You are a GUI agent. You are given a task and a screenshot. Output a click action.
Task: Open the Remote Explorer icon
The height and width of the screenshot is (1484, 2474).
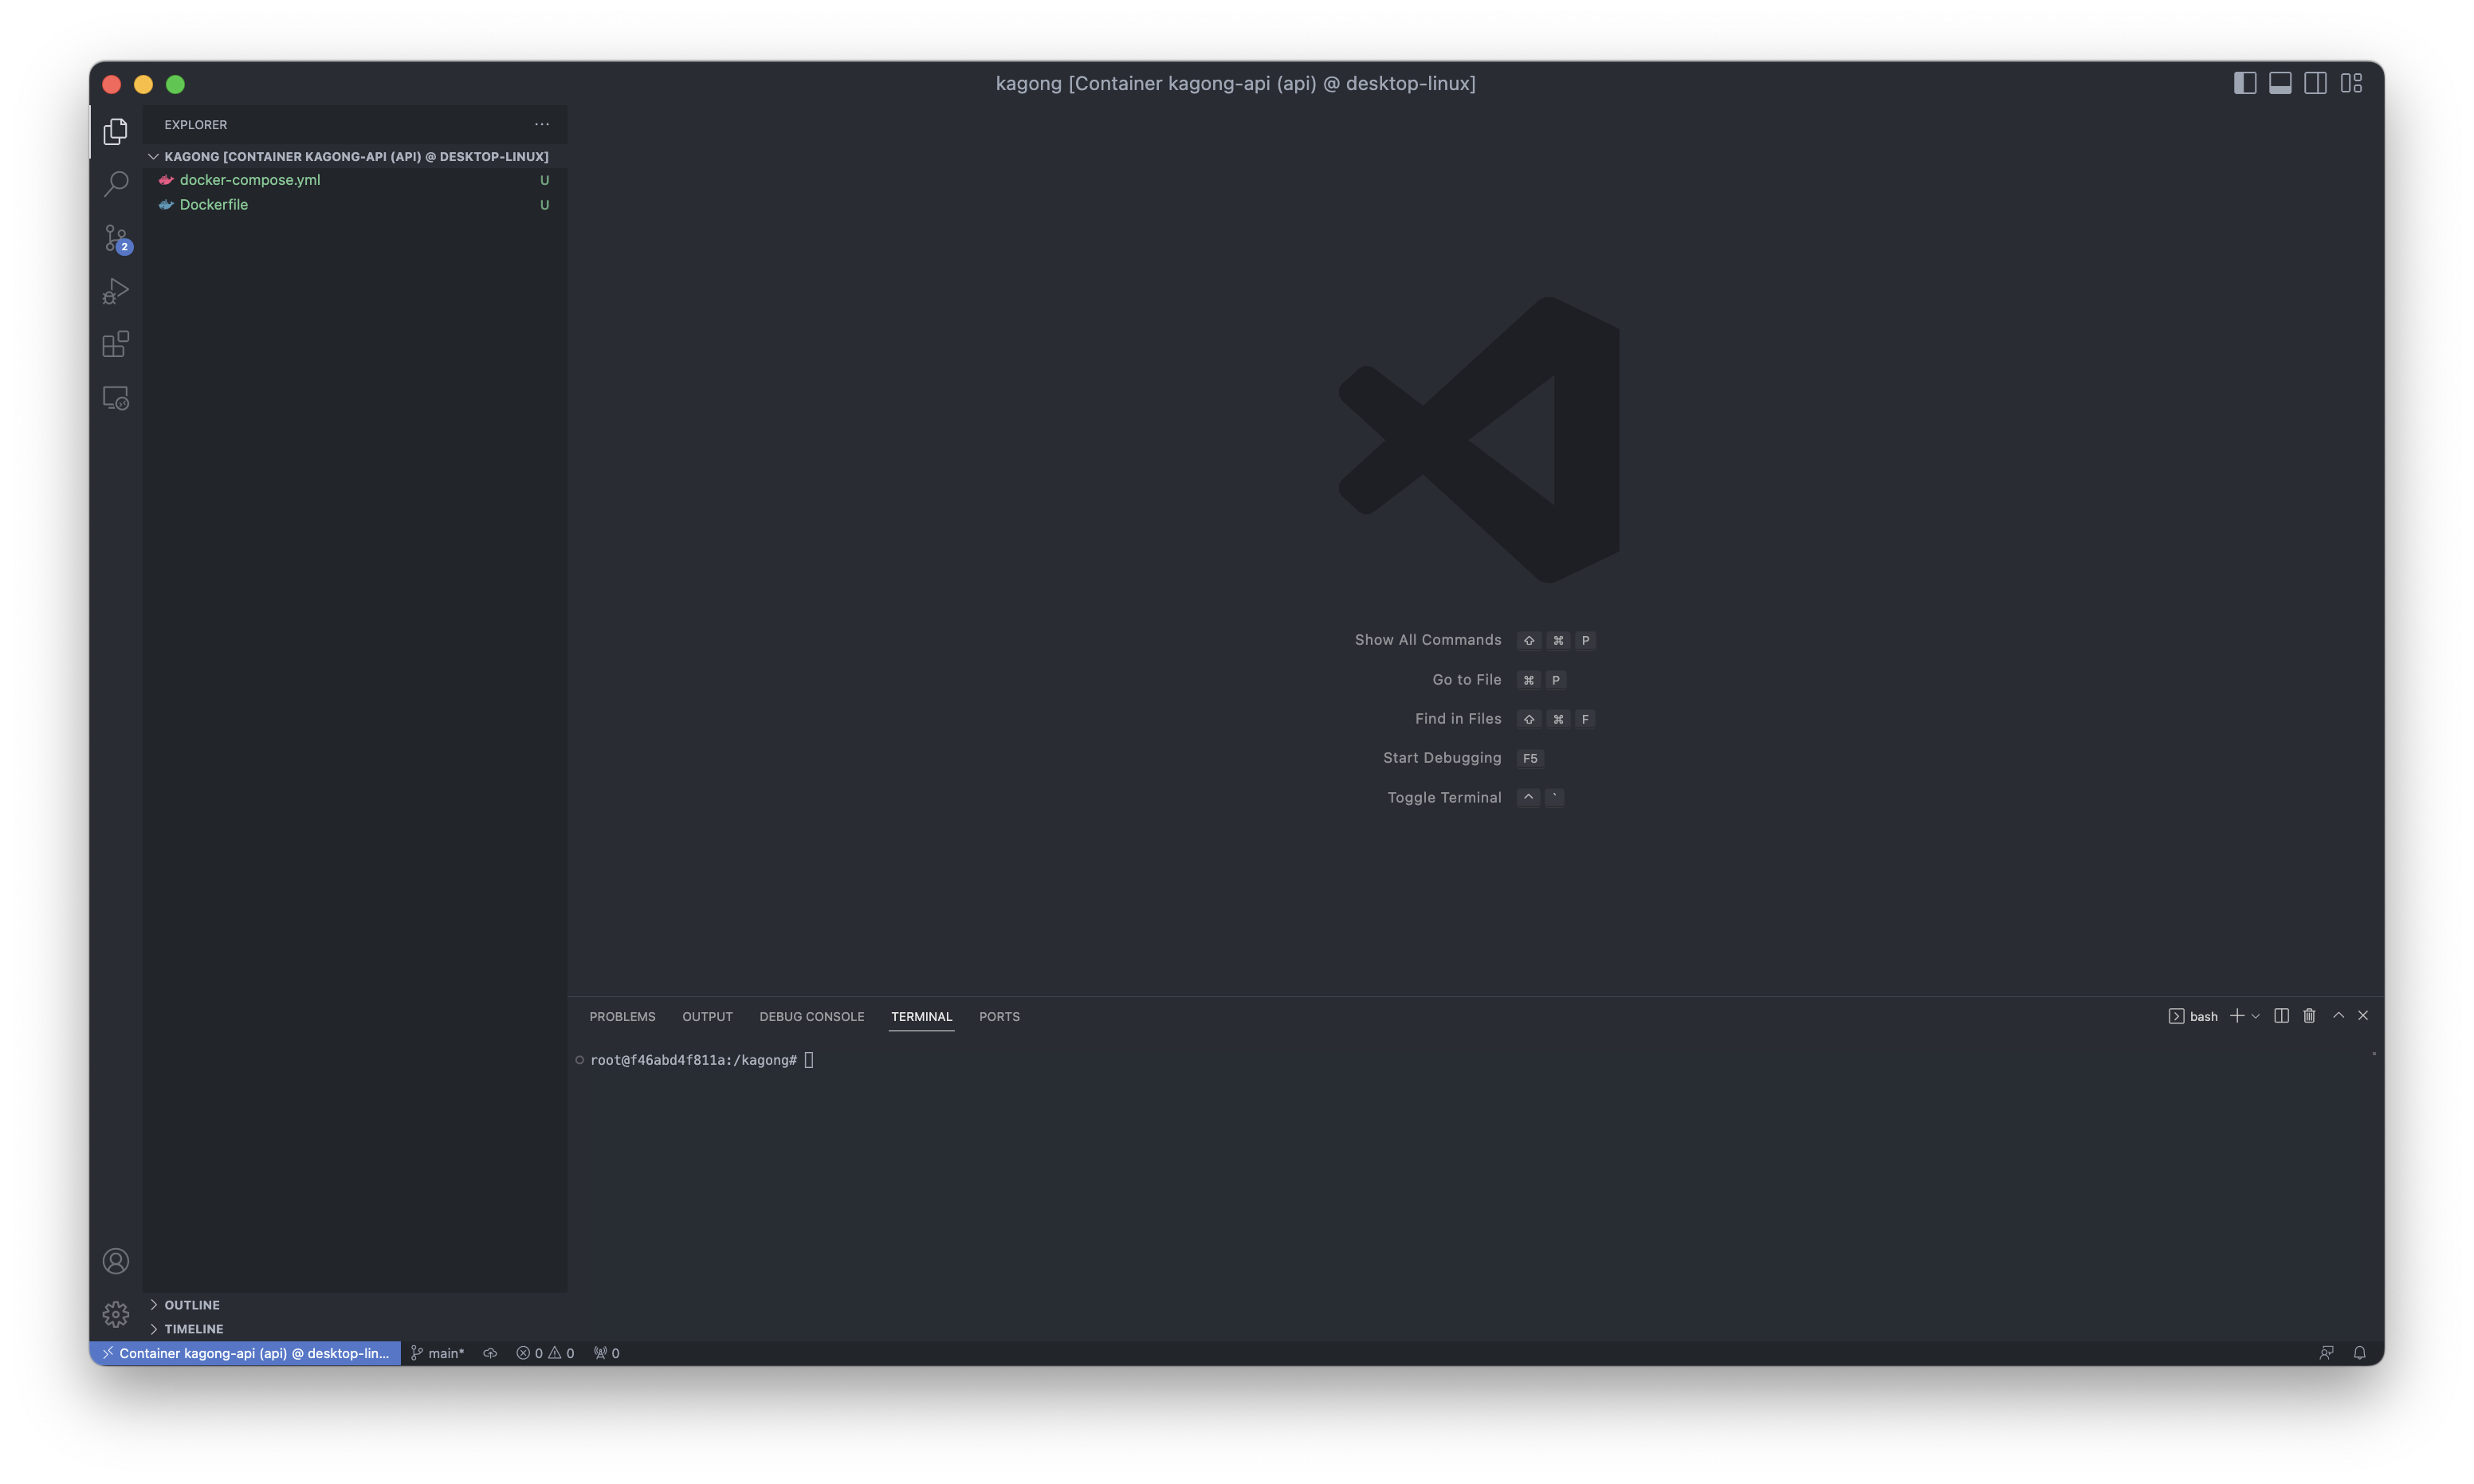pyautogui.click(x=116, y=397)
